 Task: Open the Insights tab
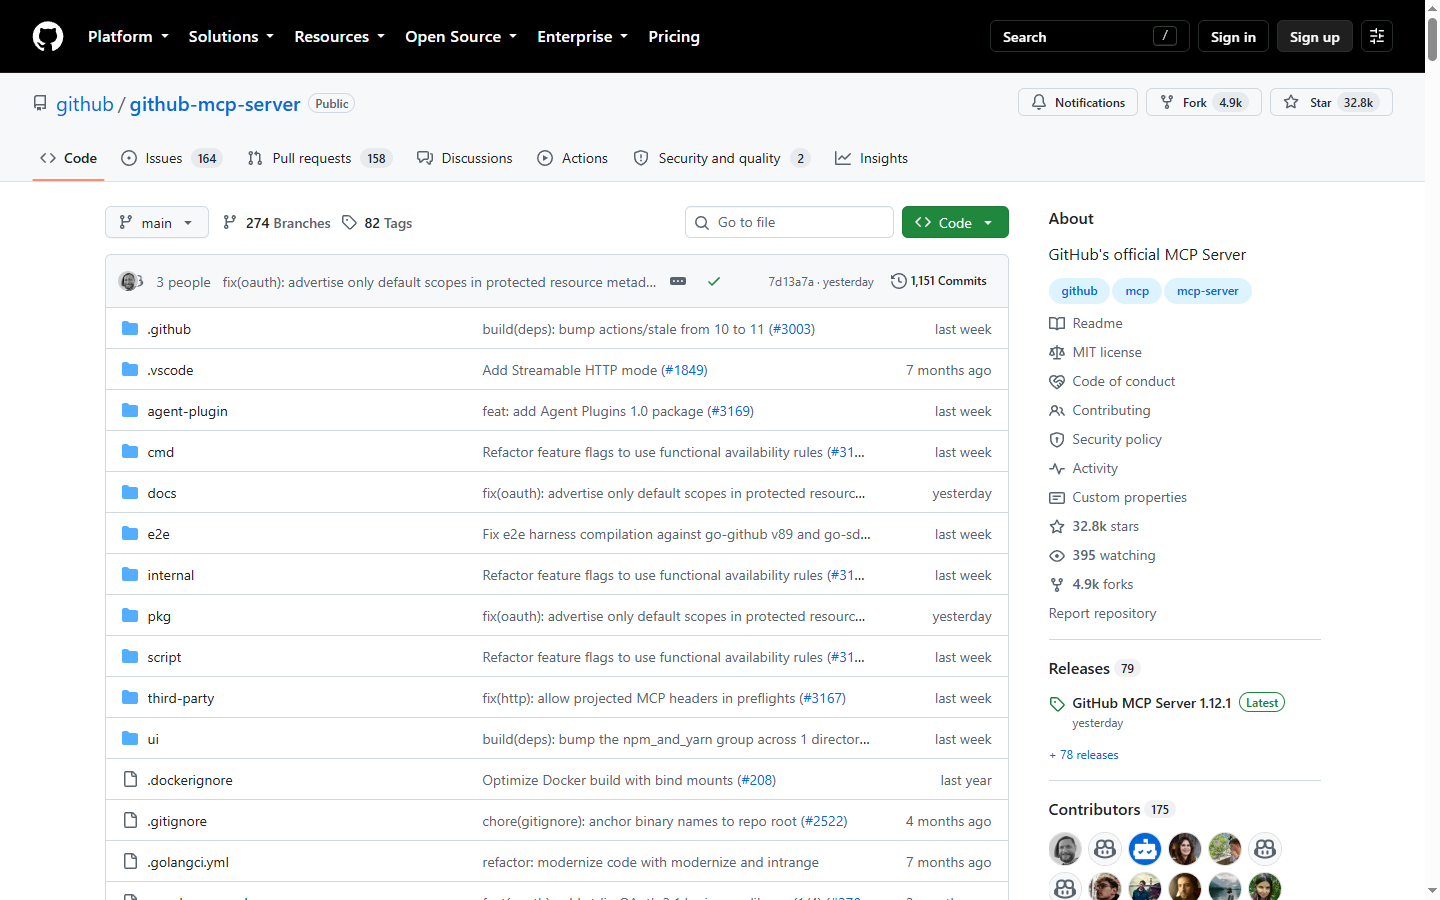point(871,158)
